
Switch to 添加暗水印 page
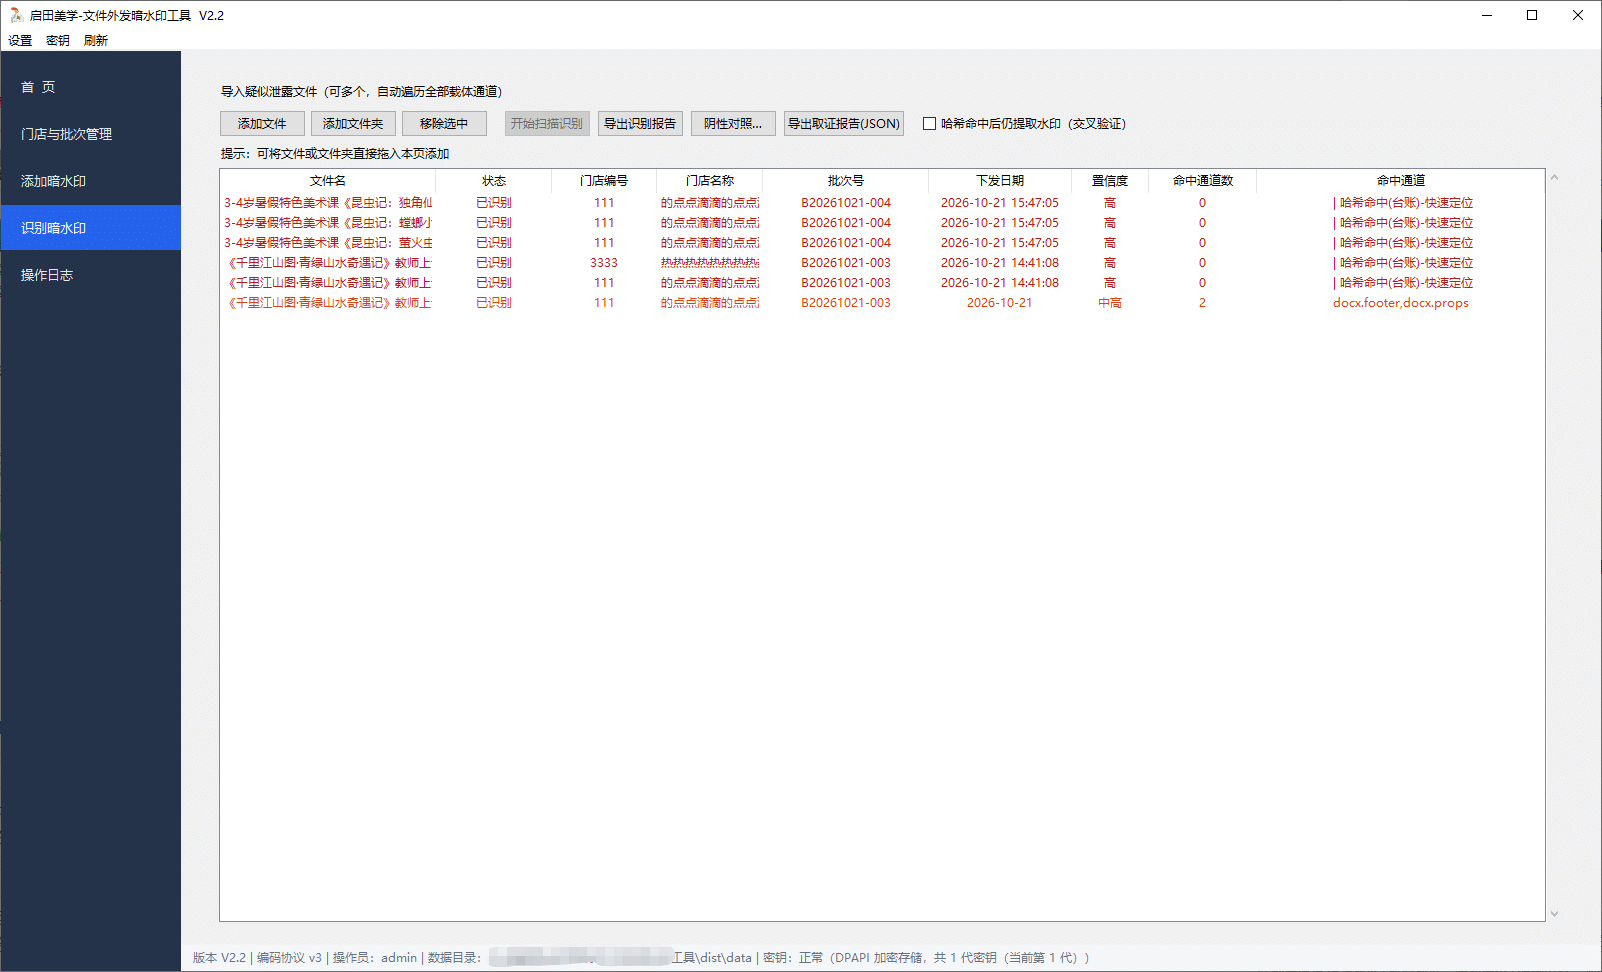point(91,181)
